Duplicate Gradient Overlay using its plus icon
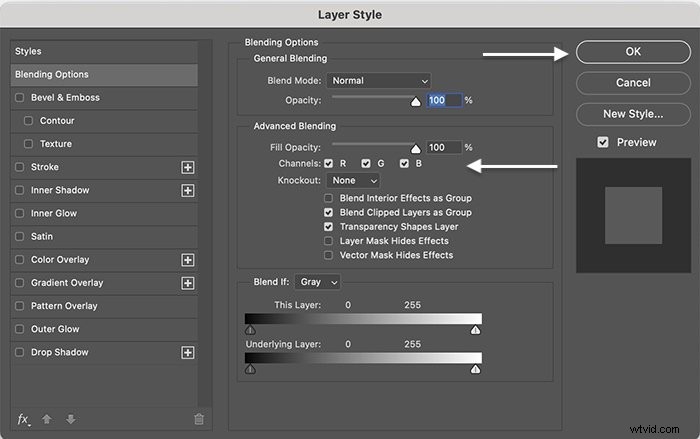The height and width of the screenshot is (439, 700). tap(188, 283)
